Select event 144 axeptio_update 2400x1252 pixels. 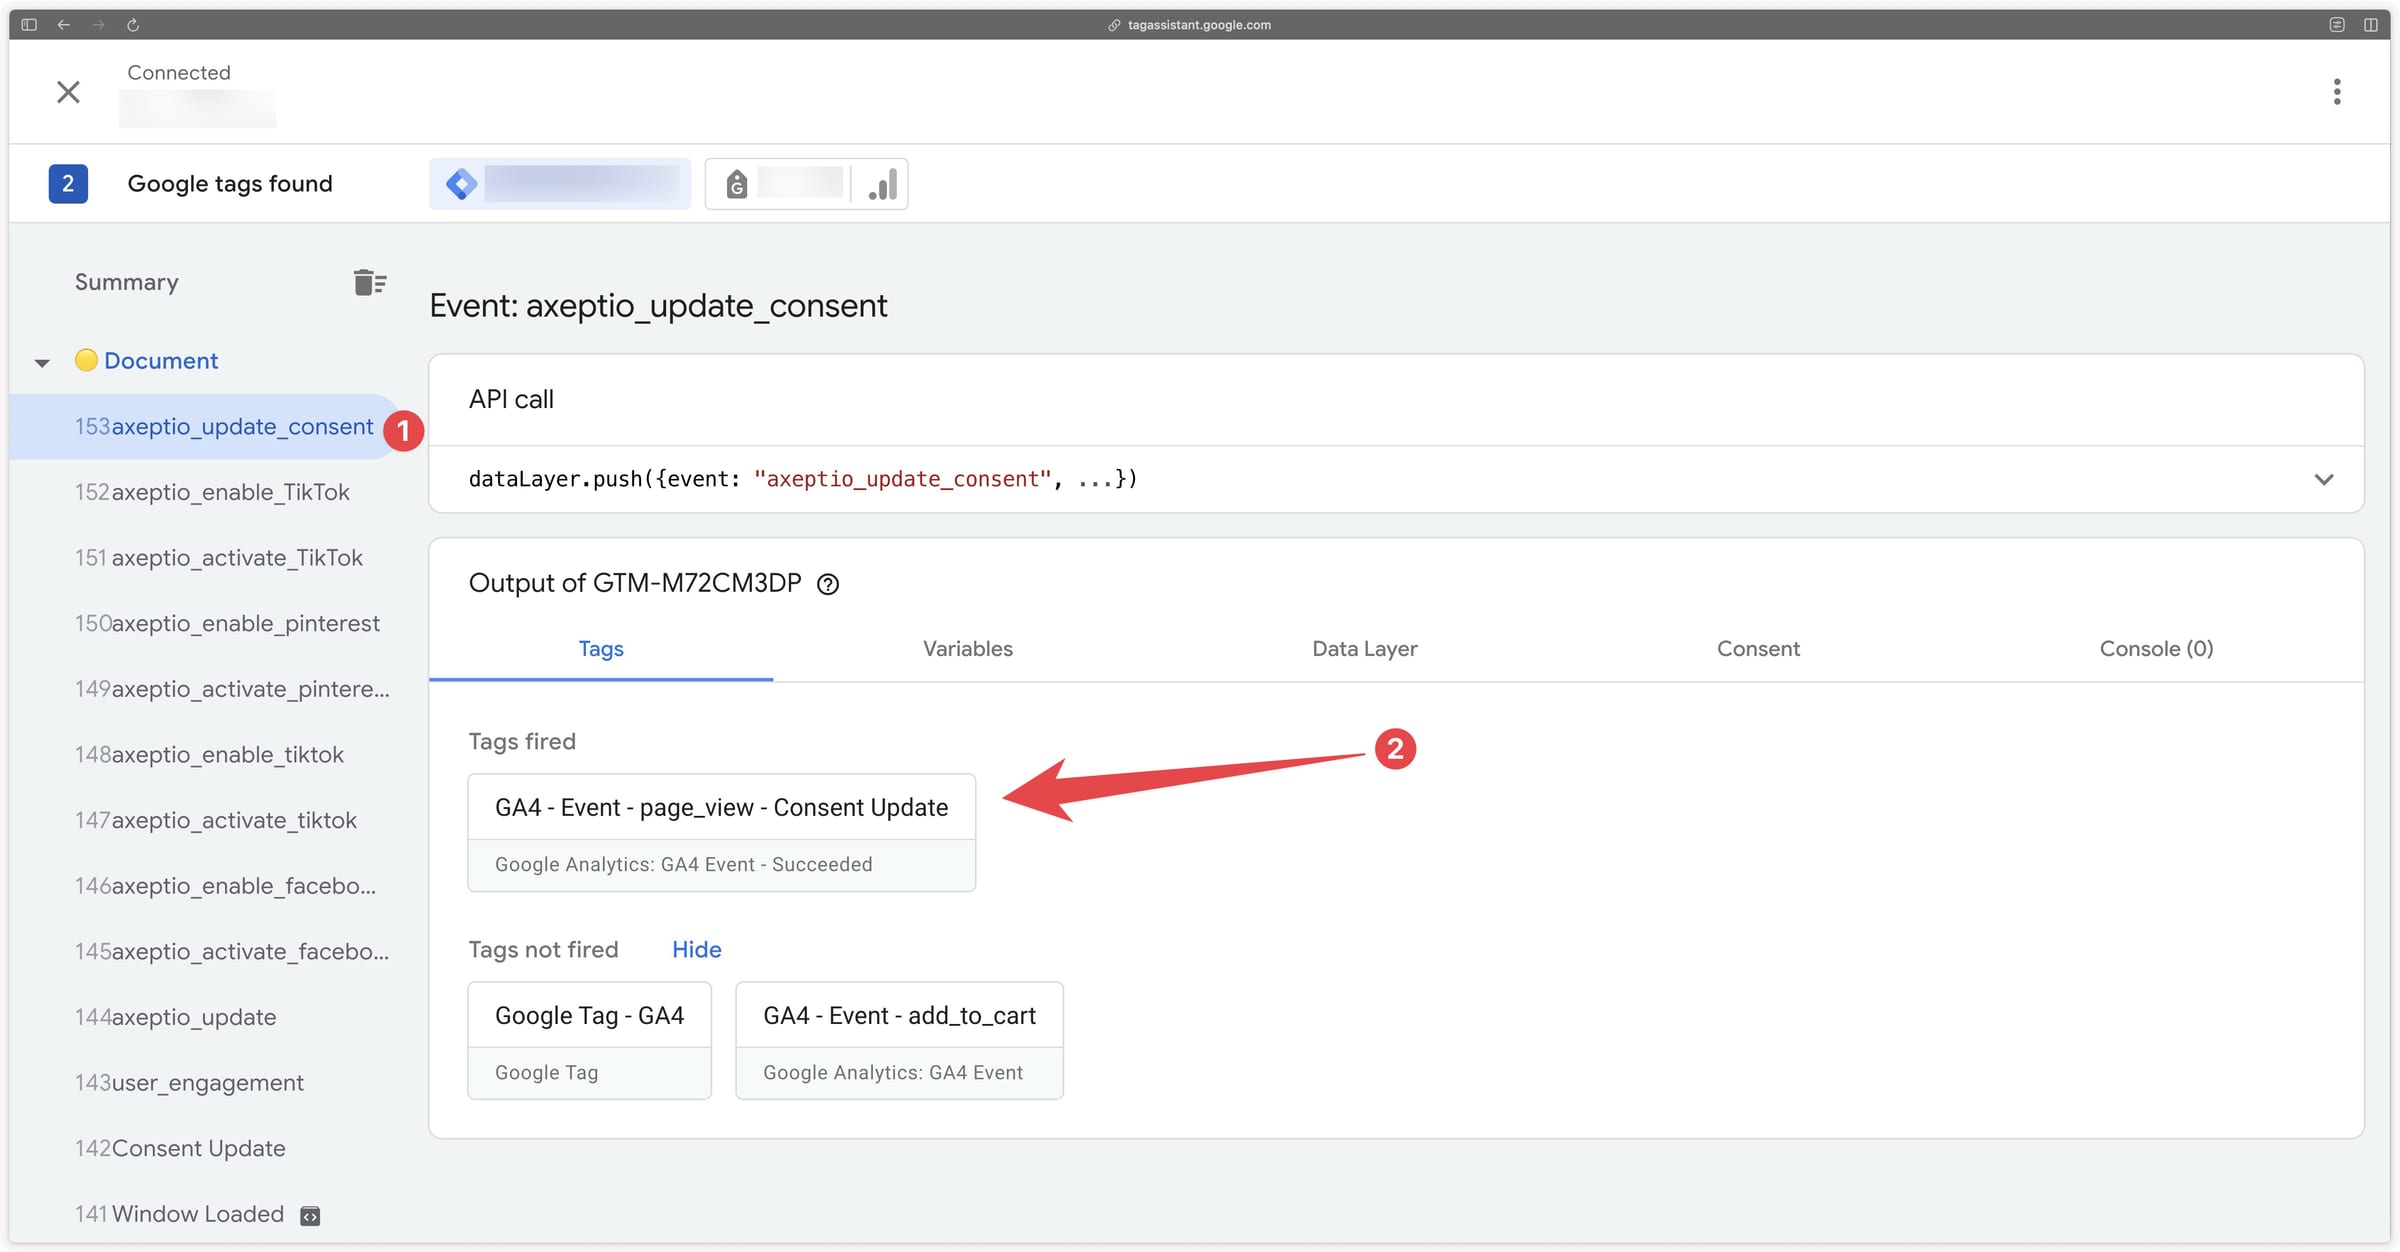click(175, 1017)
